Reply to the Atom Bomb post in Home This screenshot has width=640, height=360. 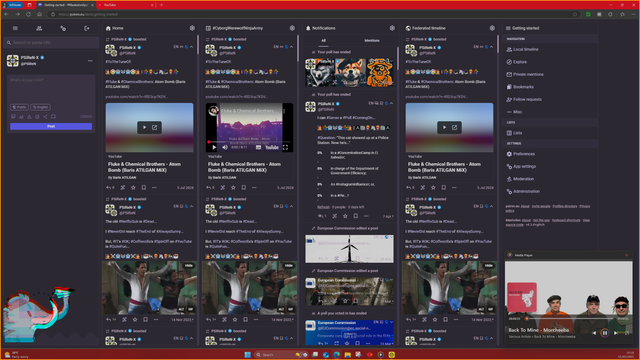[109, 188]
